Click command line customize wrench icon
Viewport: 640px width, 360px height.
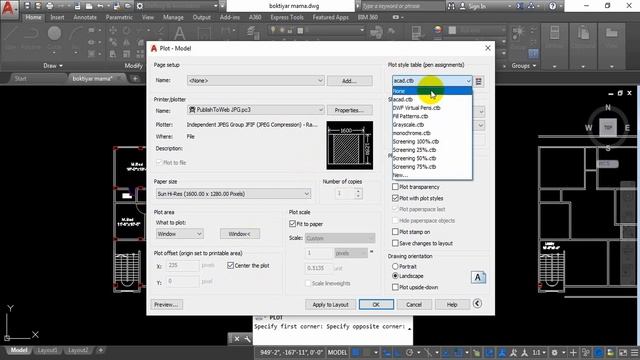(247, 339)
